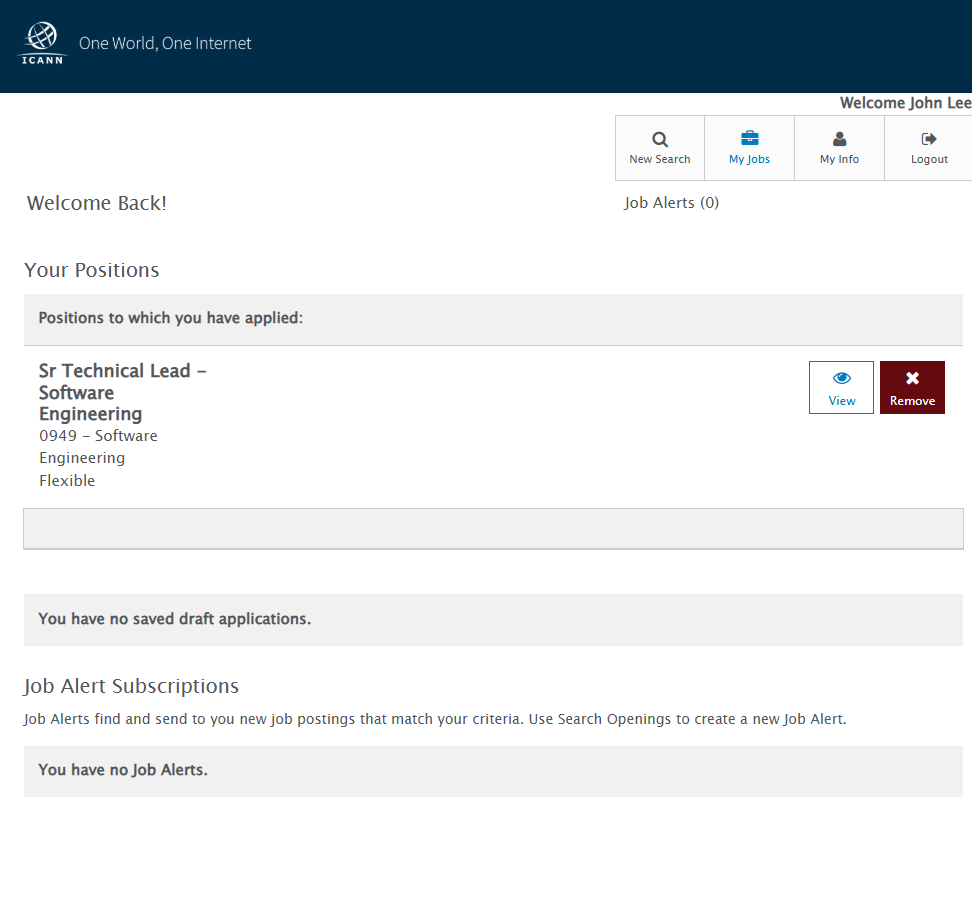Click the Logout arrow icon
The width and height of the screenshot is (972, 924).
coord(929,139)
